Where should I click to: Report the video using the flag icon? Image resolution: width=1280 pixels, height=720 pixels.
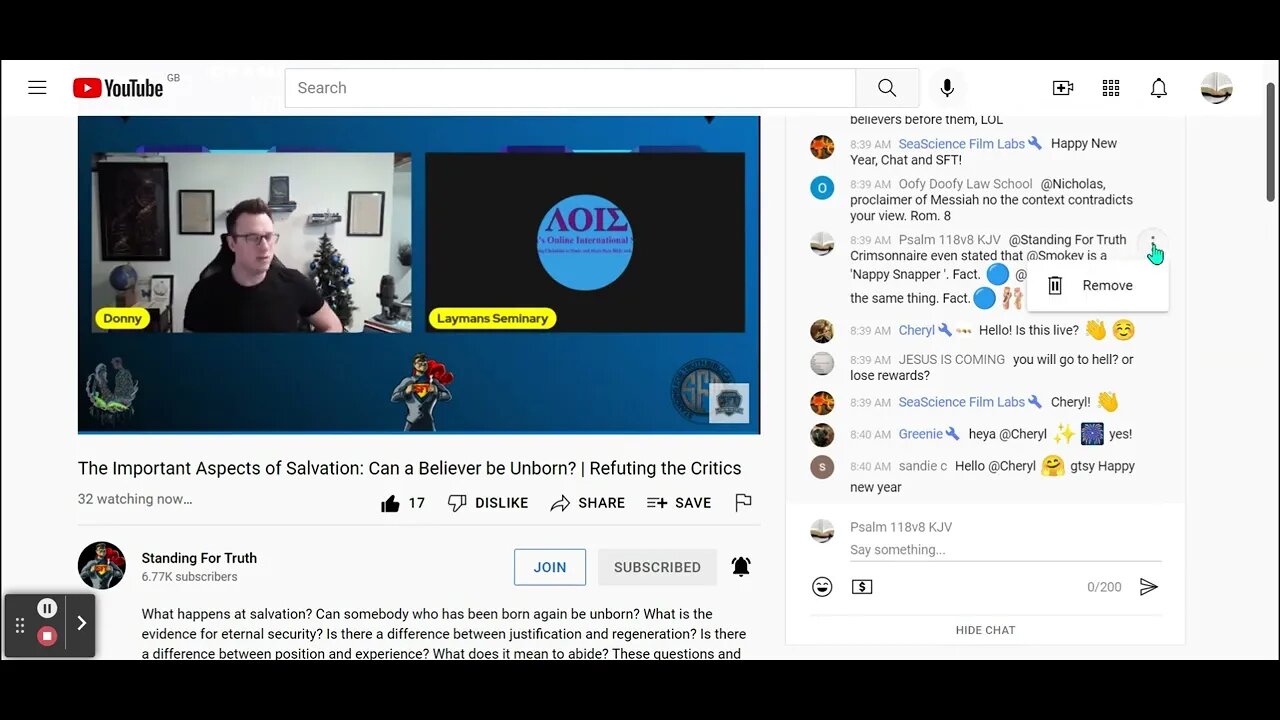pos(743,503)
